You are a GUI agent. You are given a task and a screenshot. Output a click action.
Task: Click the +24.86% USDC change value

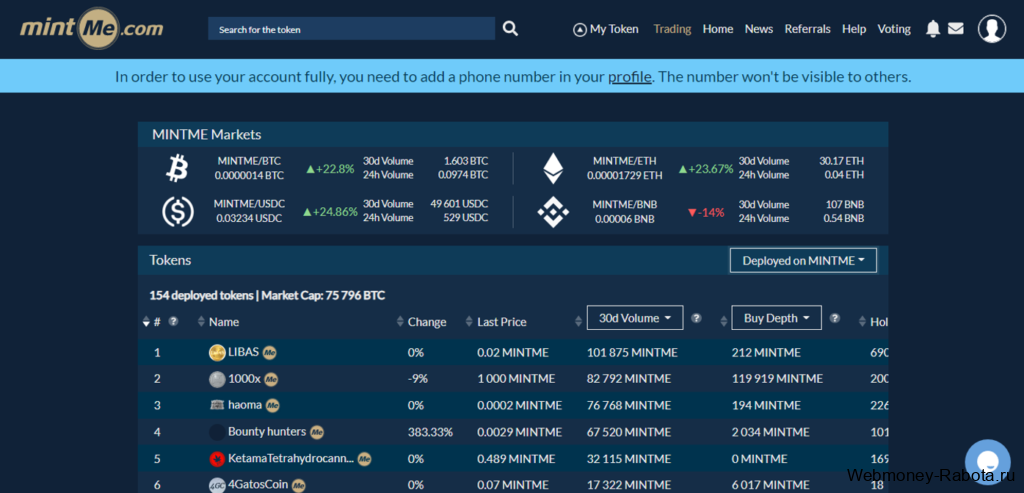(330, 212)
